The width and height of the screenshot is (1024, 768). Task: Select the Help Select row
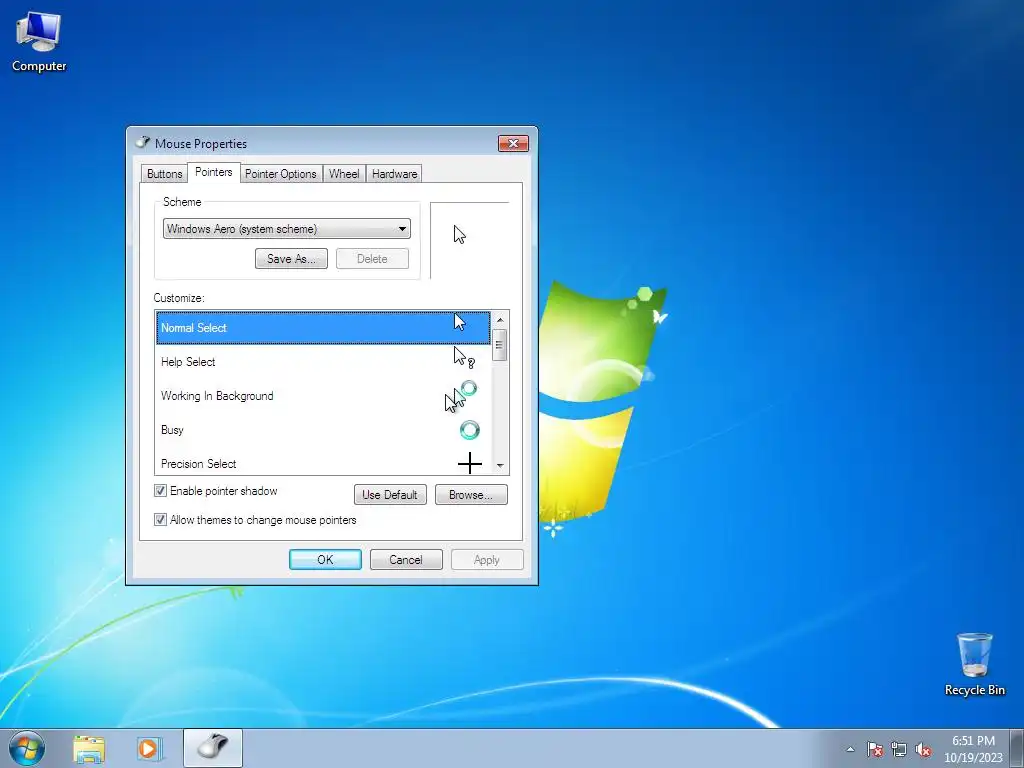click(323, 362)
